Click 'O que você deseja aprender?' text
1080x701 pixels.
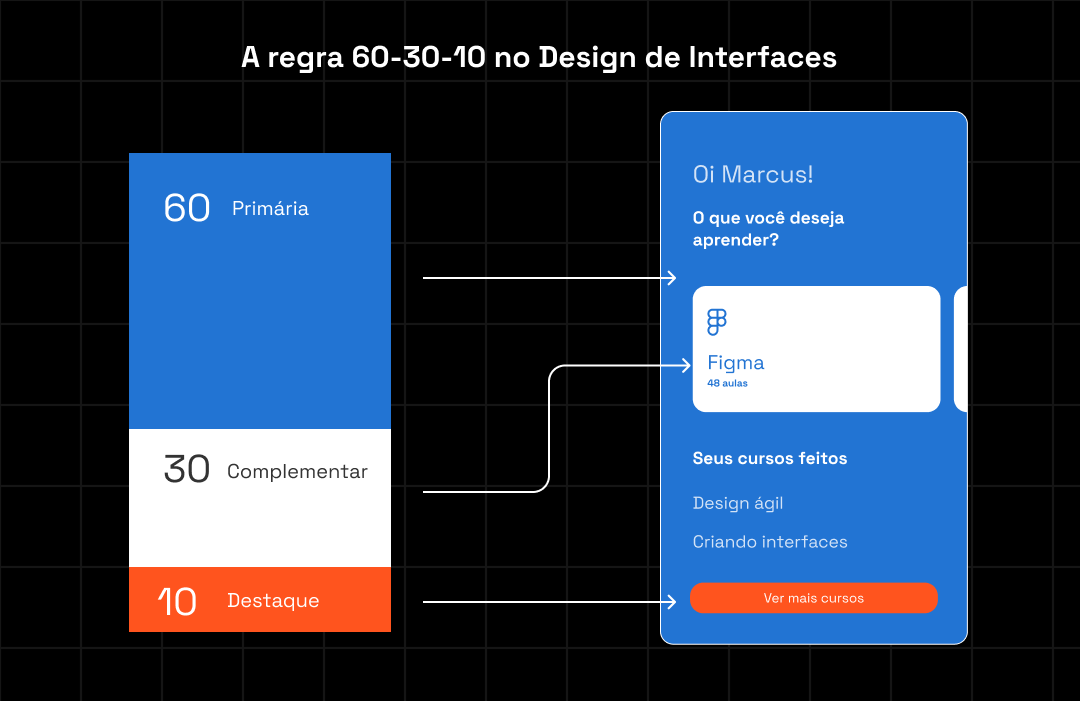(x=768, y=229)
